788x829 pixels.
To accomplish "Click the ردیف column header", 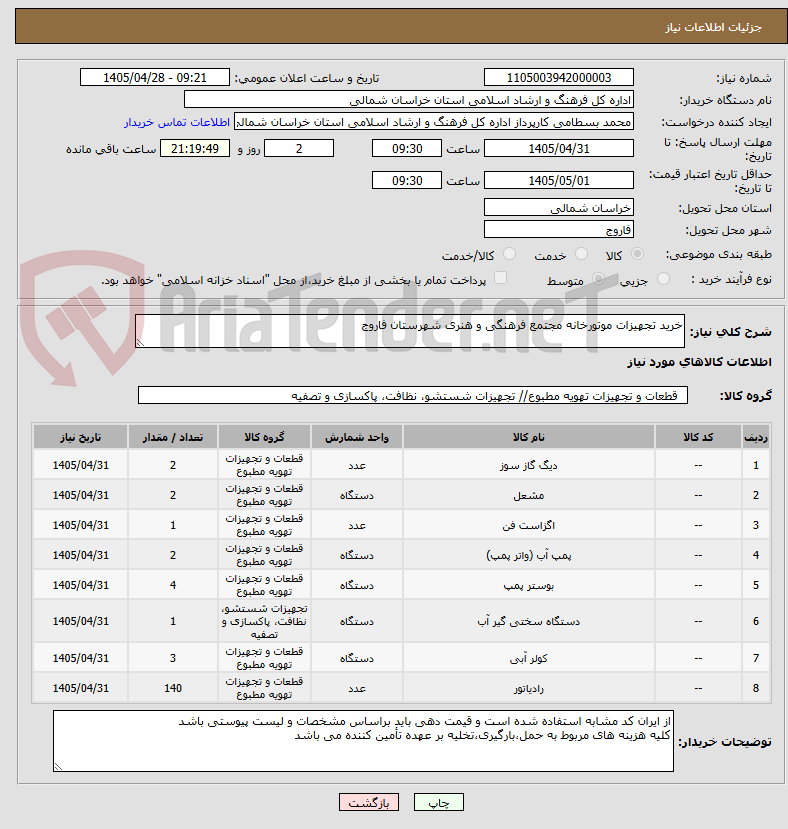I will 756,437.
